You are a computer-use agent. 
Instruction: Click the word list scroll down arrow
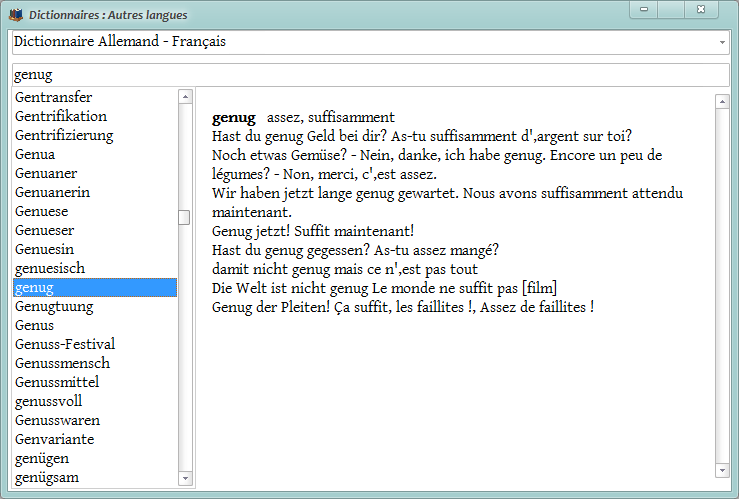click(185, 478)
